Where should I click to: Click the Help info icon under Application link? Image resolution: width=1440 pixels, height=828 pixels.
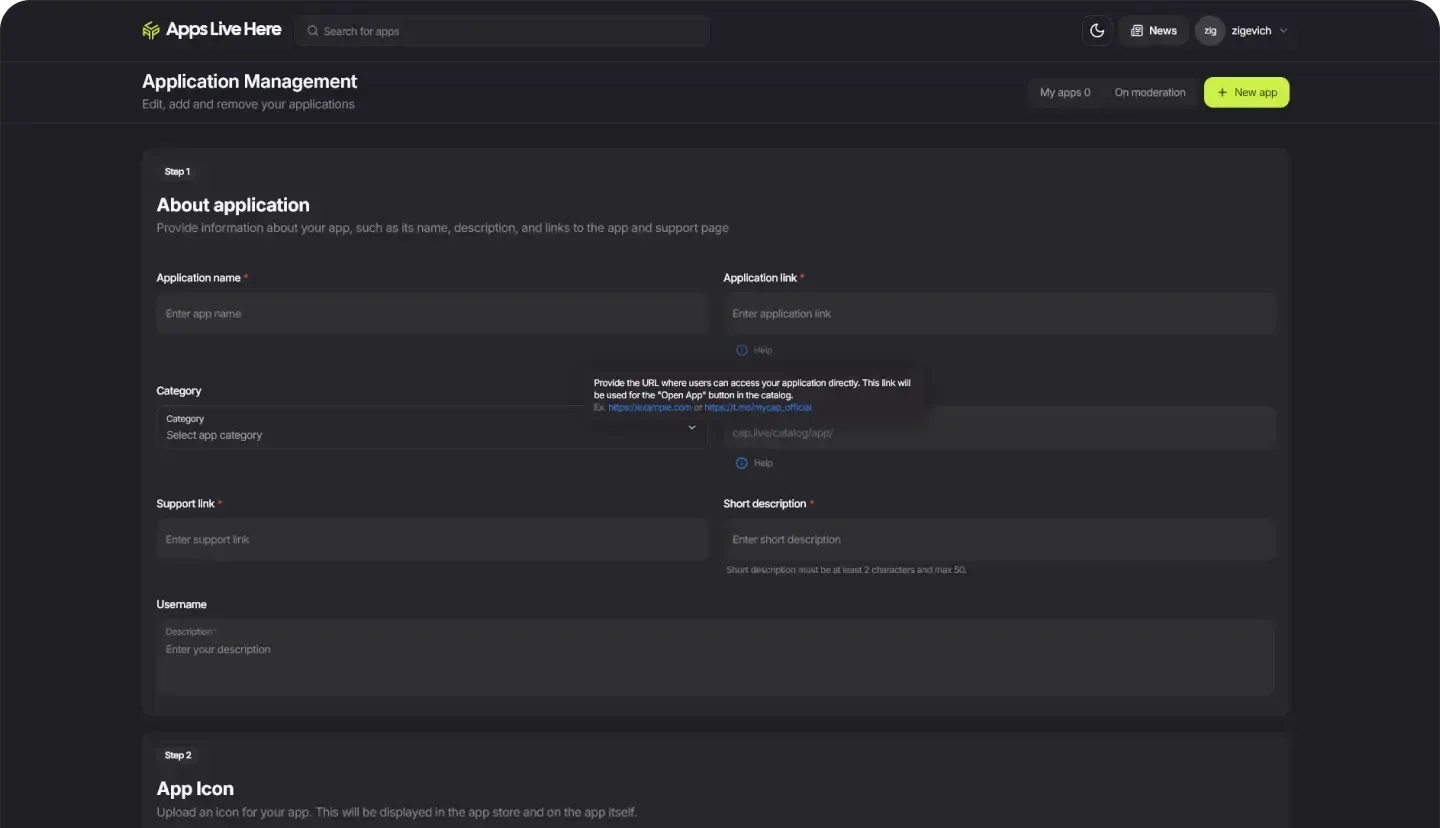click(742, 351)
